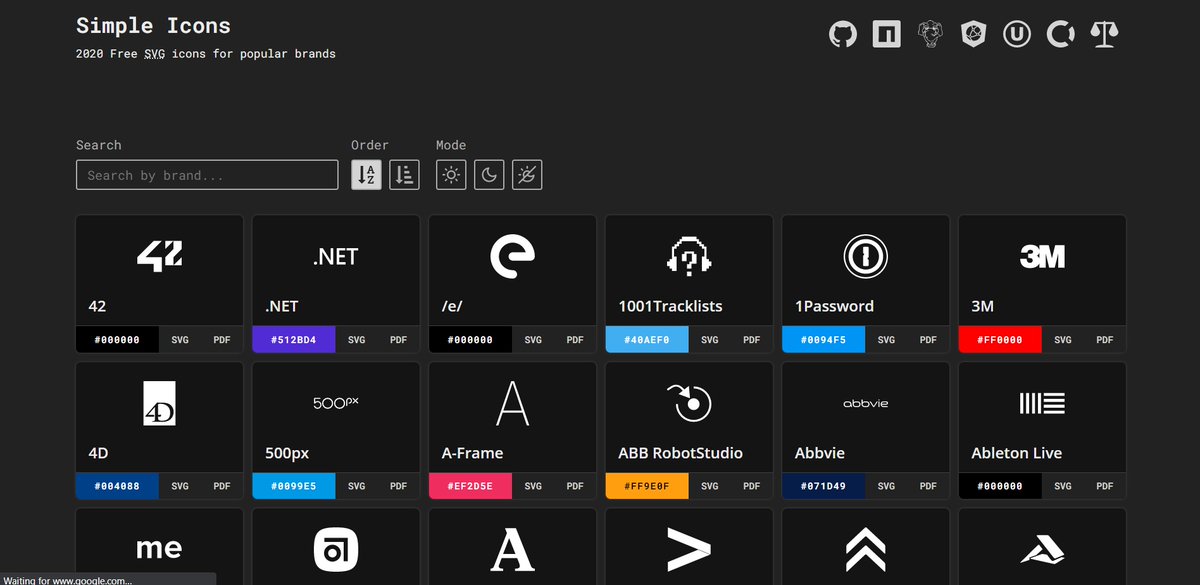Copy color #0094F5 from 1Password card
Image resolution: width=1200 pixels, height=585 pixels.
tap(824, 340)
